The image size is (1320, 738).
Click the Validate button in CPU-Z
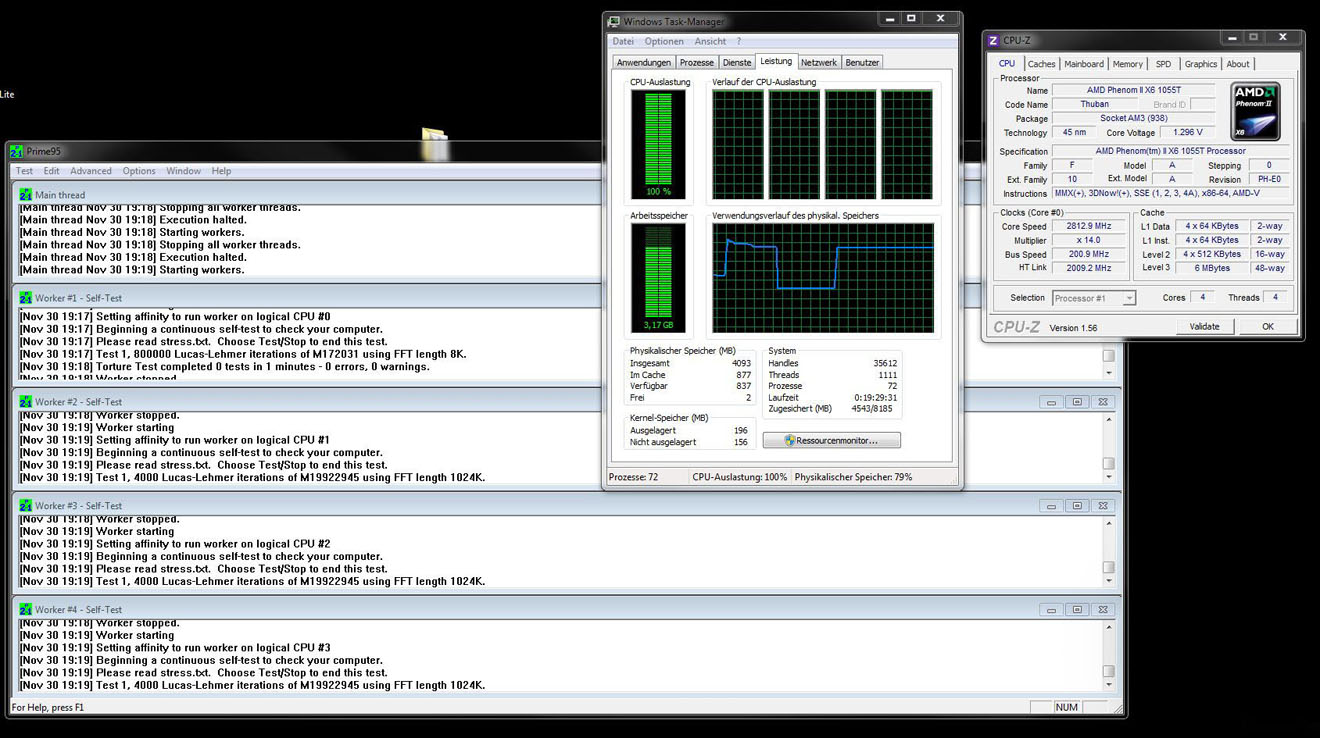(x=1204, y=327)
